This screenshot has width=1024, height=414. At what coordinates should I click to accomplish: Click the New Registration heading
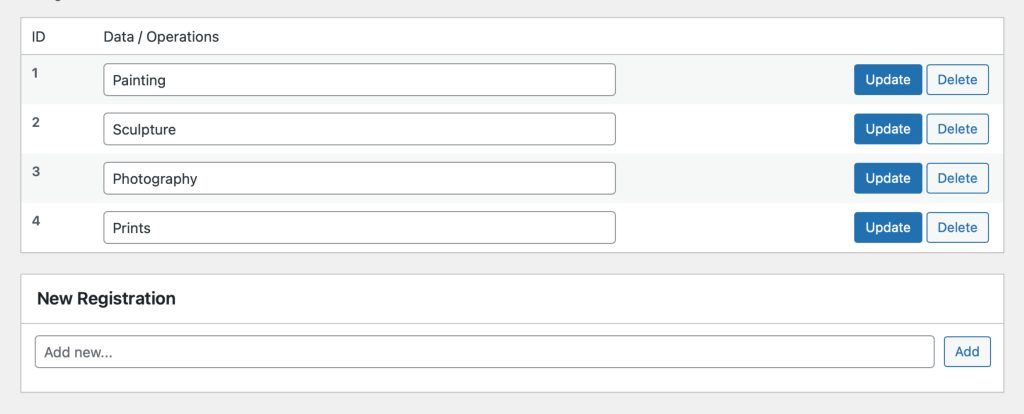[x=106, y=298]
